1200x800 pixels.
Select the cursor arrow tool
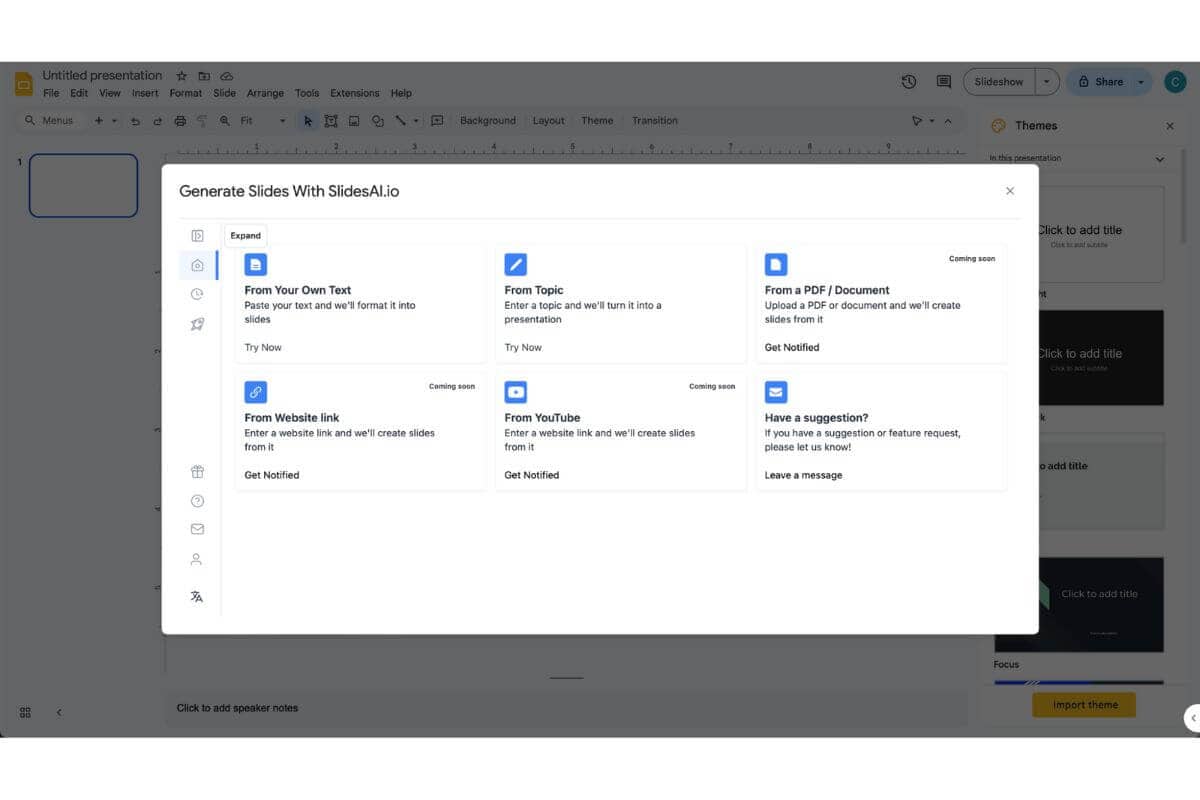(308, 121)
